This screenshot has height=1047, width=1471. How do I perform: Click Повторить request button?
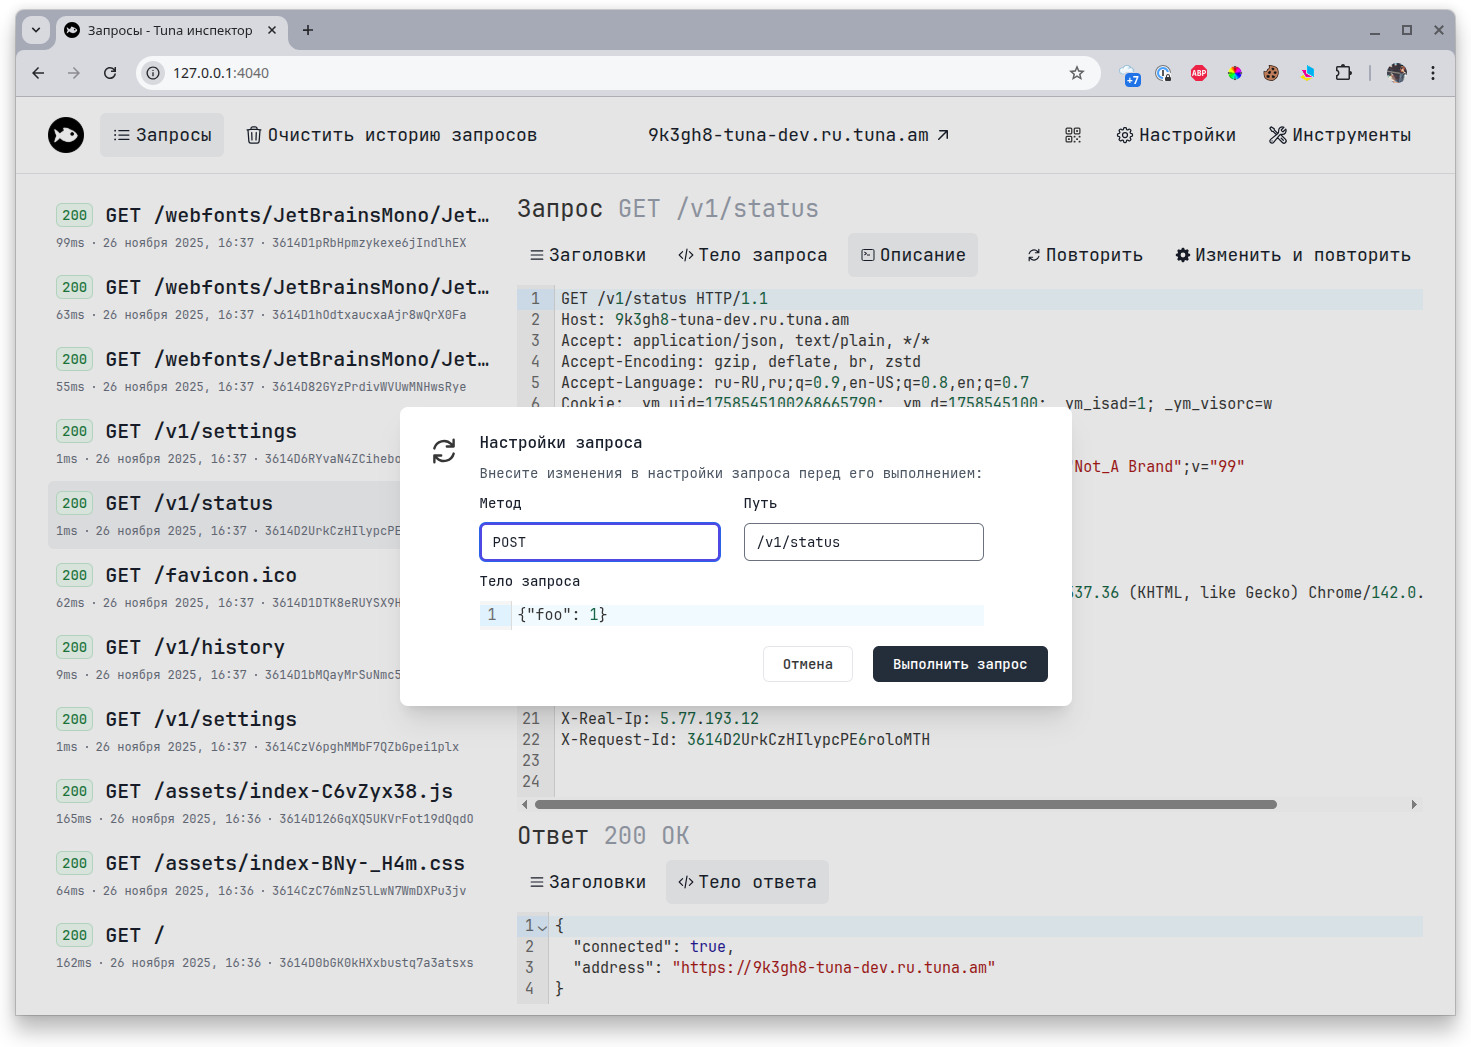coord(1085,255)
